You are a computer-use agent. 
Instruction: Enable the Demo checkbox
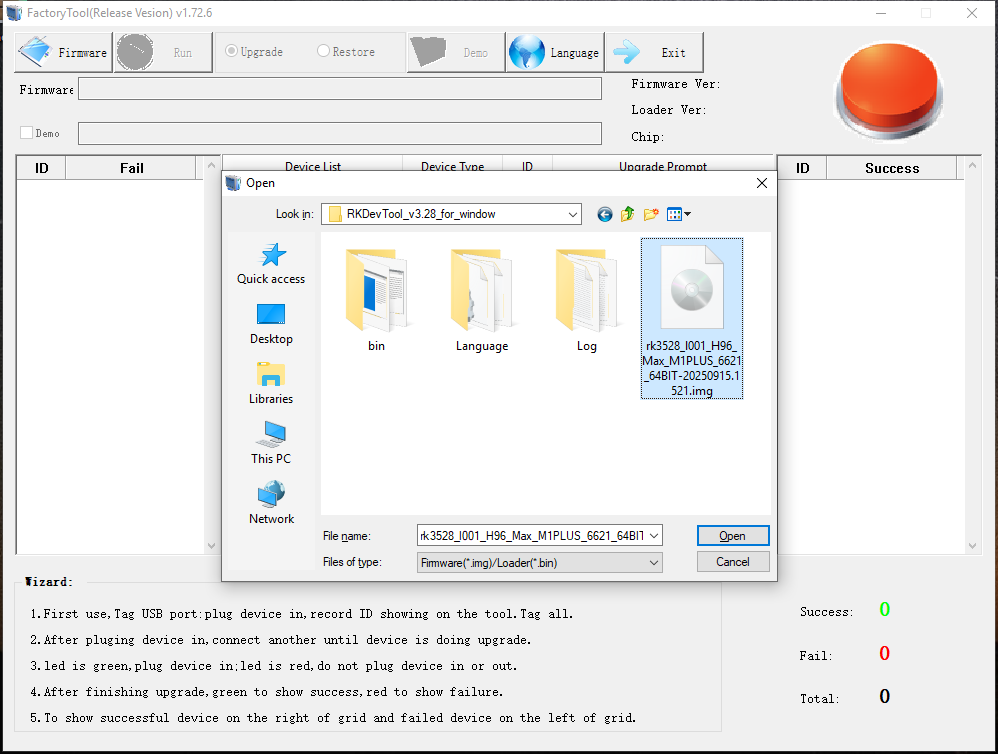(x=27, y=133)
